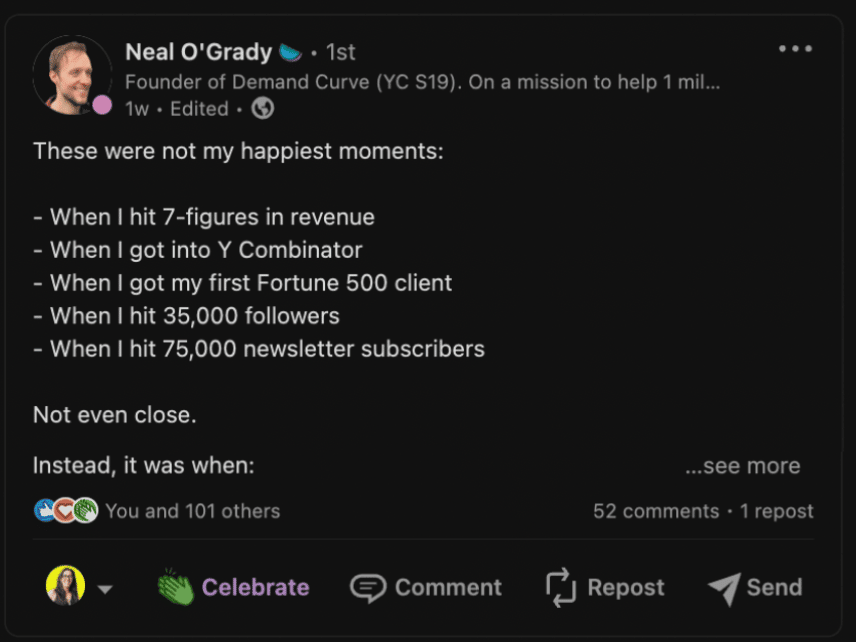856x642 pixels.
Task: View "You and 101 others" reactions
Action: tap(192, 511)
